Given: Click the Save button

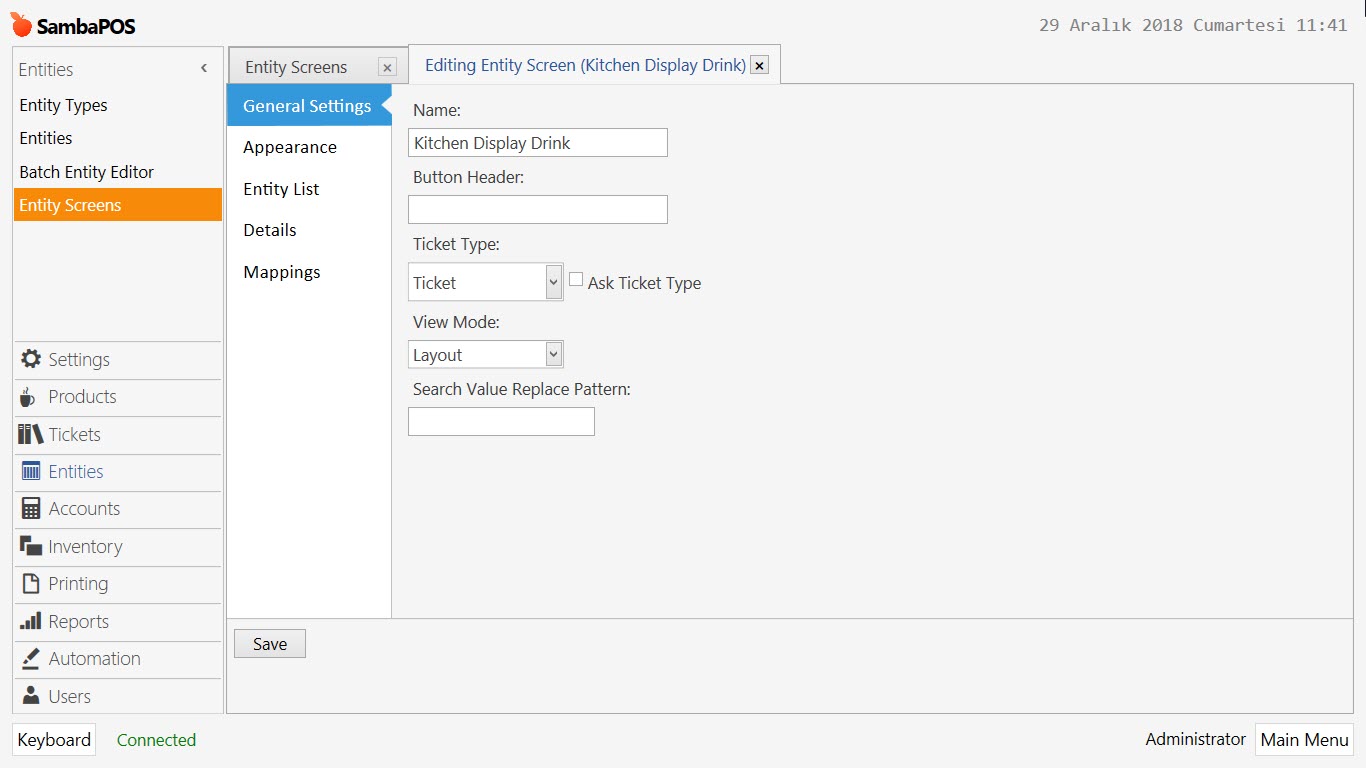Looking at the screenshot, I should pyautogui.click(x=270, y=644).
